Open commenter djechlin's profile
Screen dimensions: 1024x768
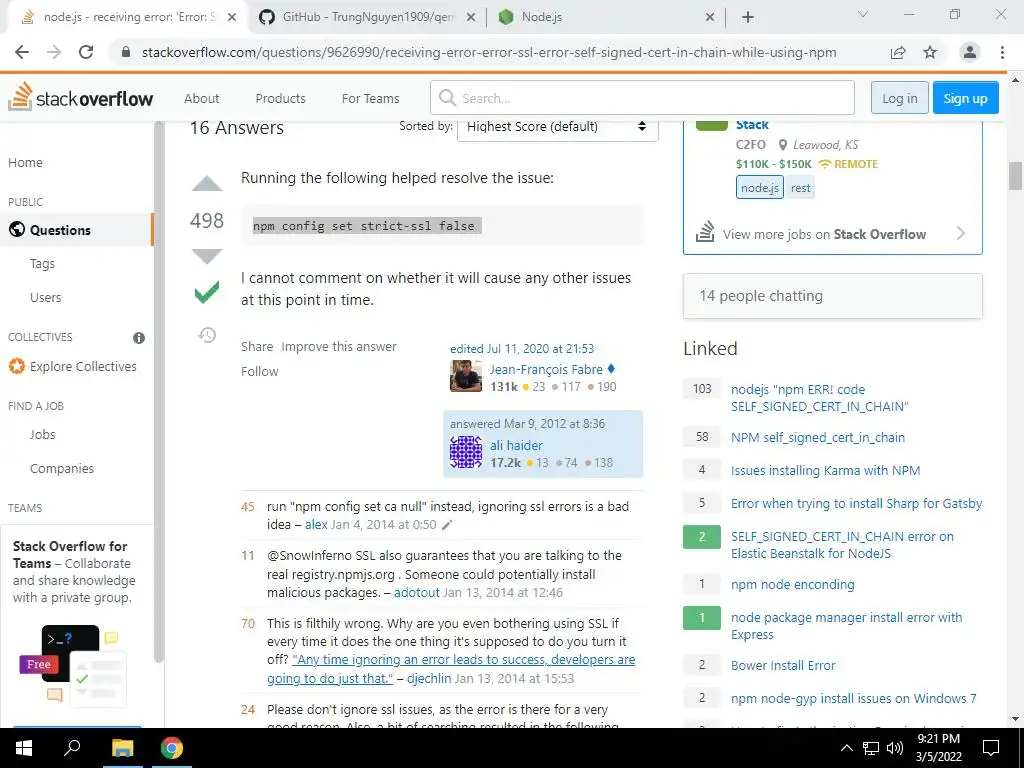429,679
